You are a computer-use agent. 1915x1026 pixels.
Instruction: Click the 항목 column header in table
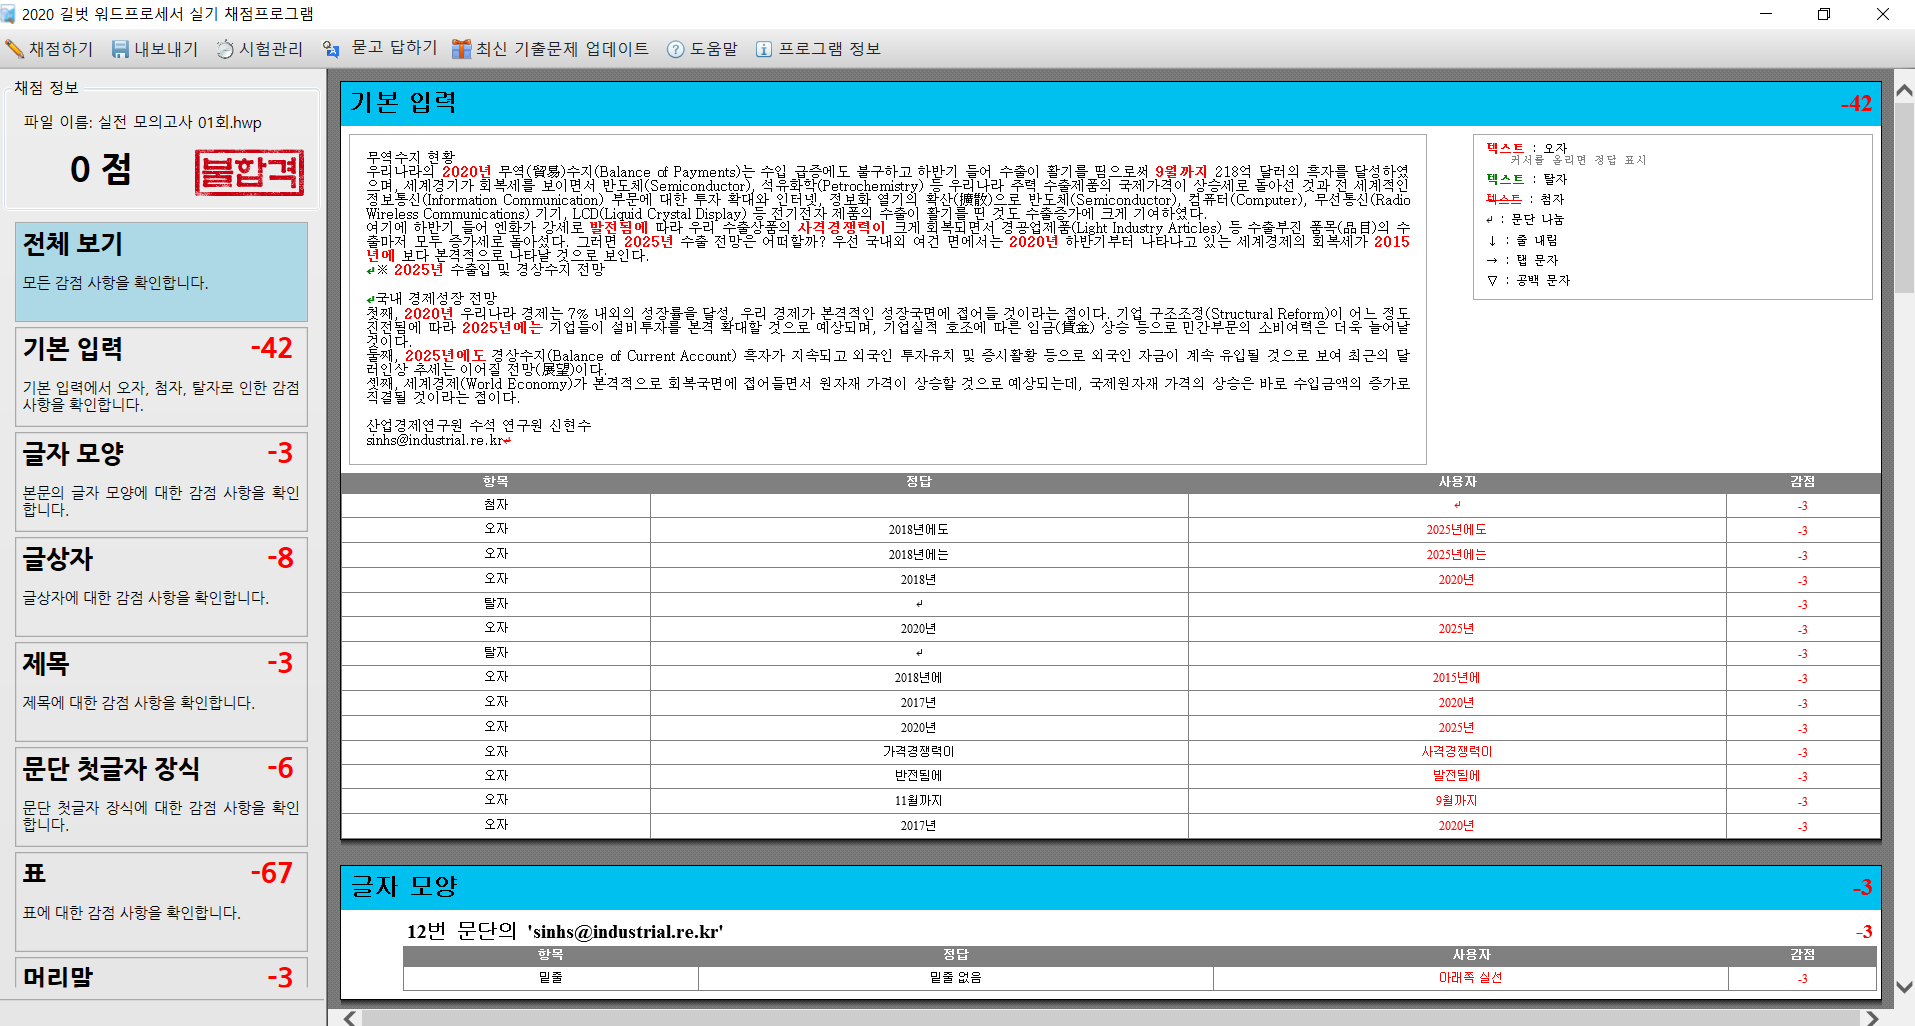pyautogui.click(x=496, y=482)
